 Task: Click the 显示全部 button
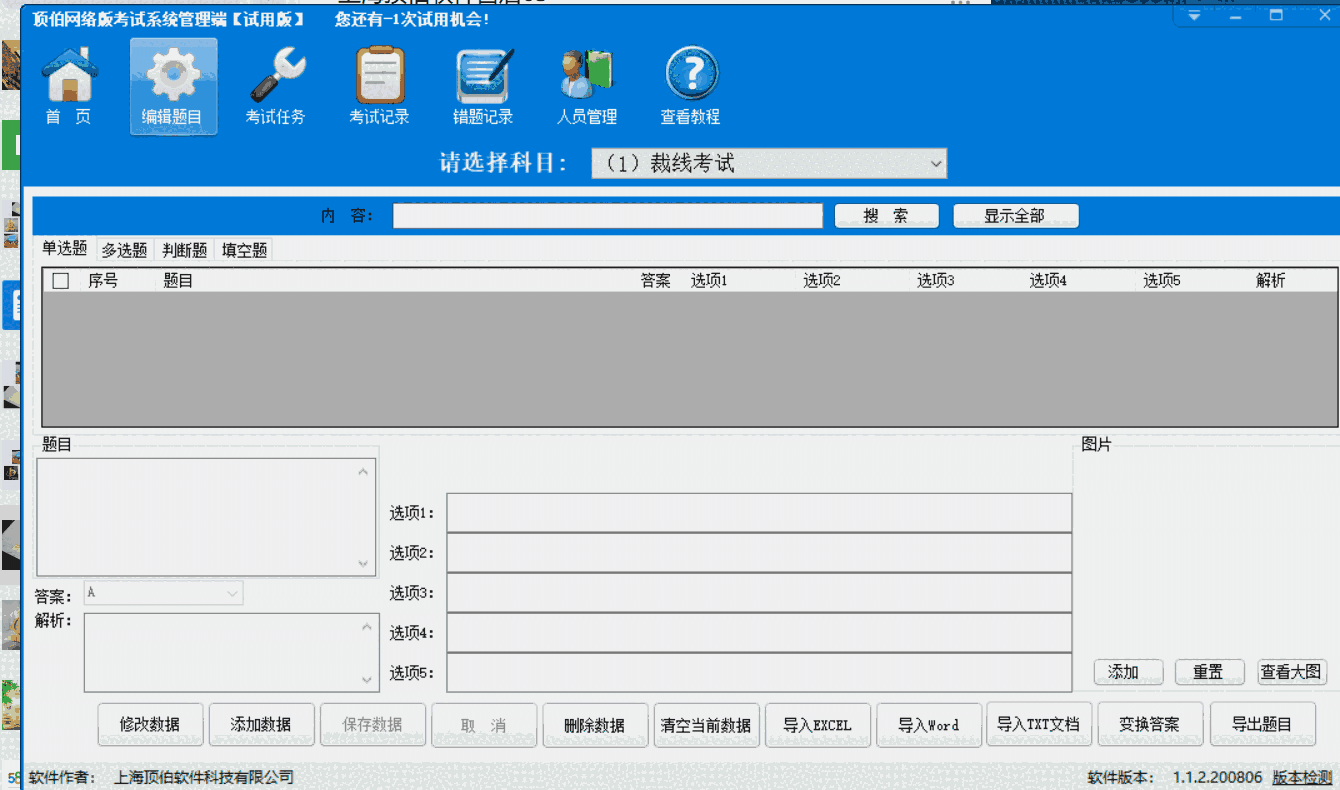(1015, 215)
